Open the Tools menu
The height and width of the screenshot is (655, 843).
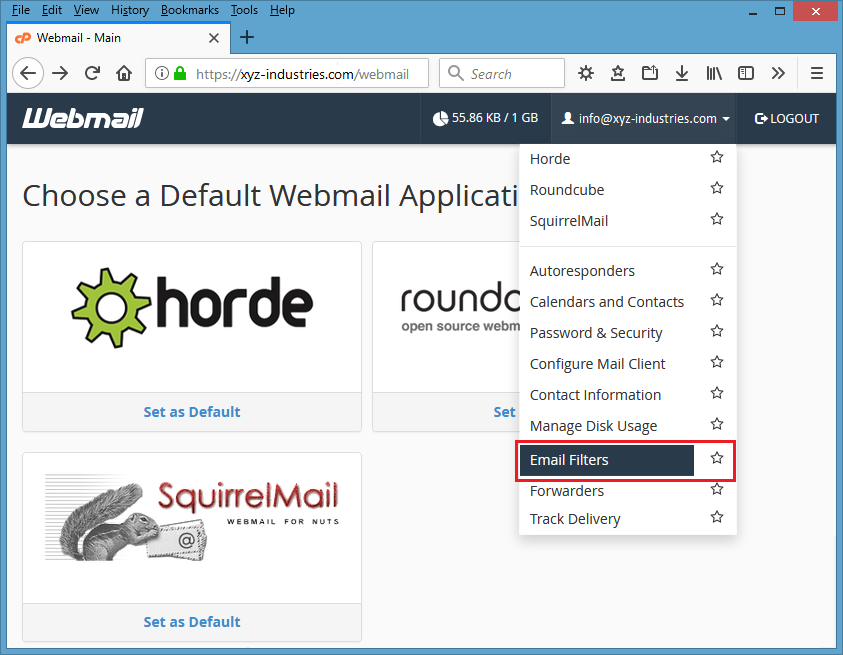(244, 10)
